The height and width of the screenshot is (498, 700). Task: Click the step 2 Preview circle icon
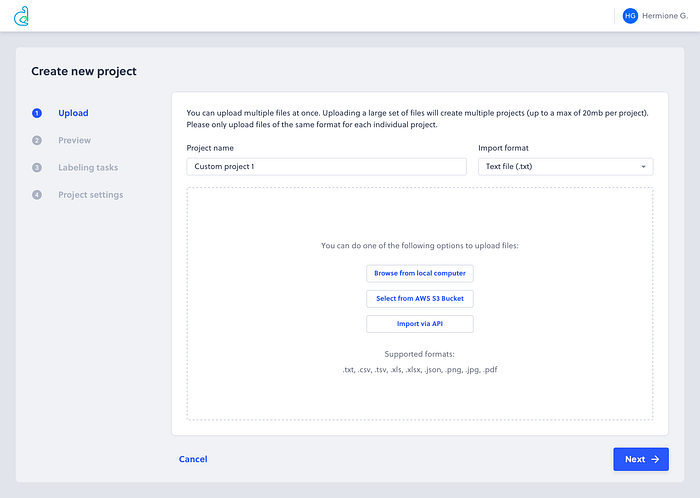37,141
